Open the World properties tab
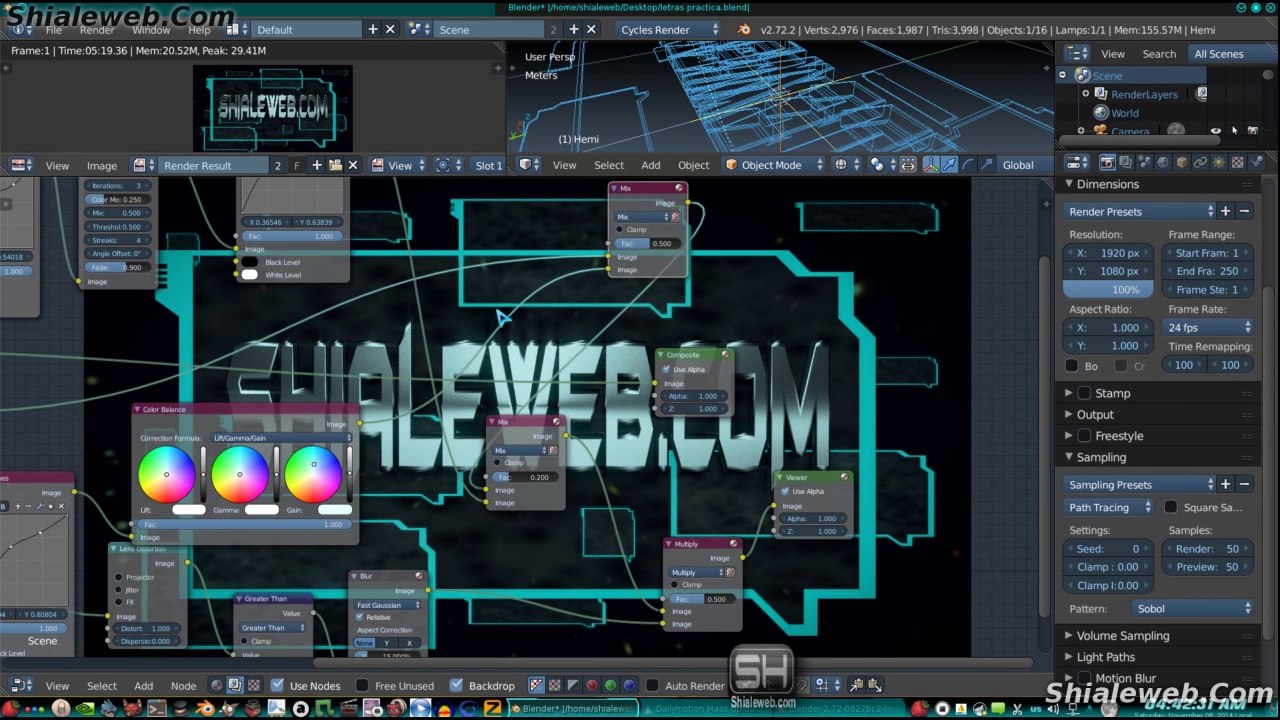1280x720 pixels. [x=1163, y=163]
